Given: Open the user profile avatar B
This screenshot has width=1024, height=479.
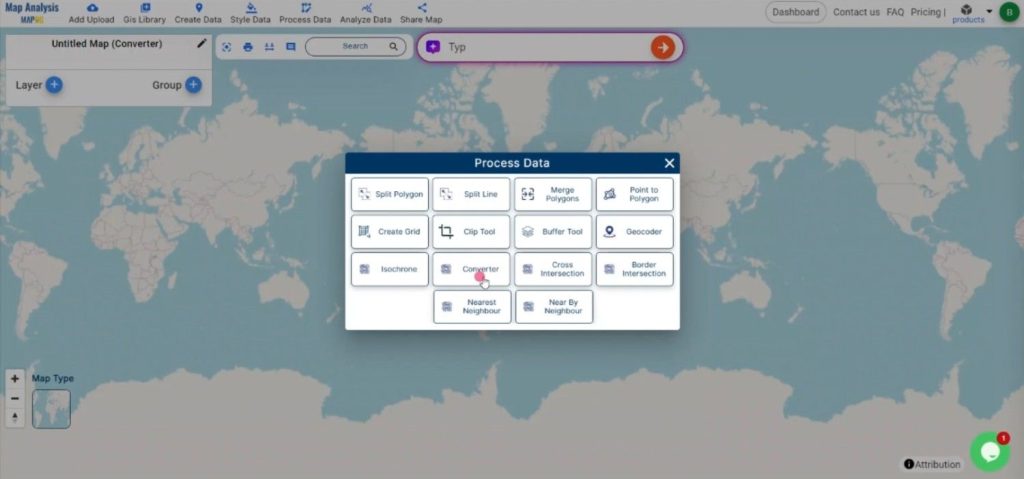Looking at the screenshot, I should point(1008,12).
